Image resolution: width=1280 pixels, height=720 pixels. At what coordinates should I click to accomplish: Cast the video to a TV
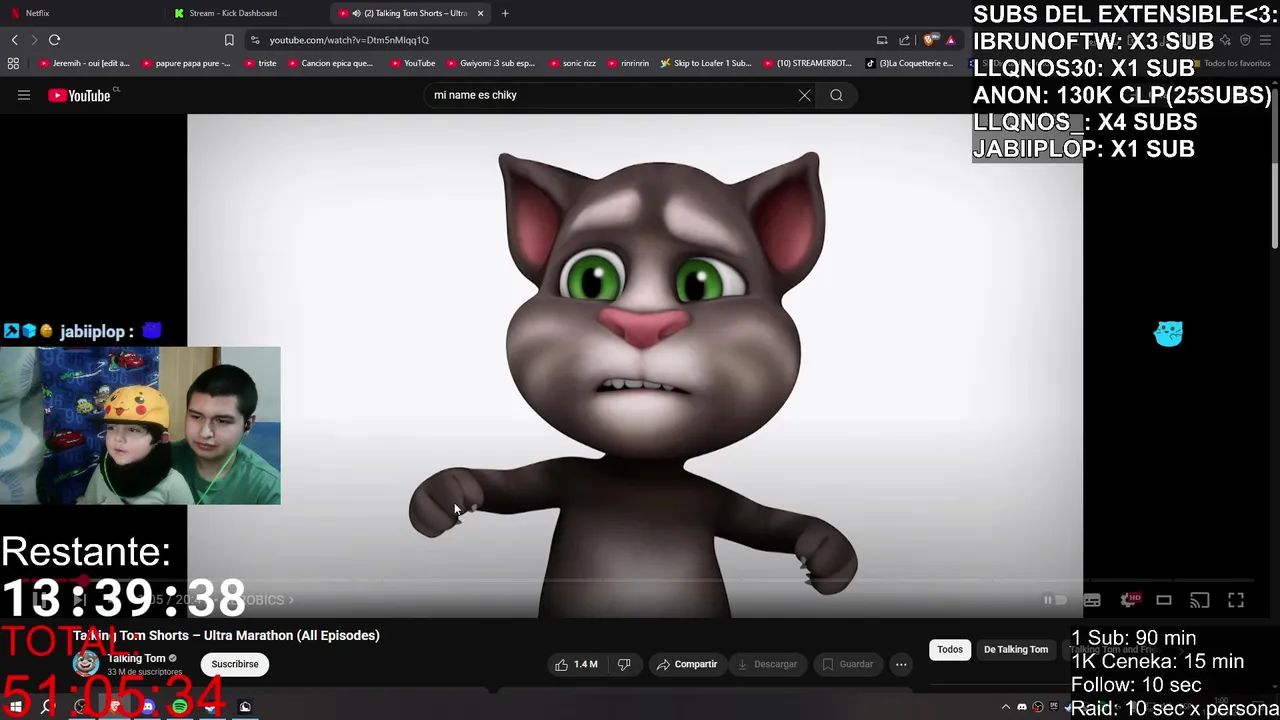click(x=1200, y=600)
